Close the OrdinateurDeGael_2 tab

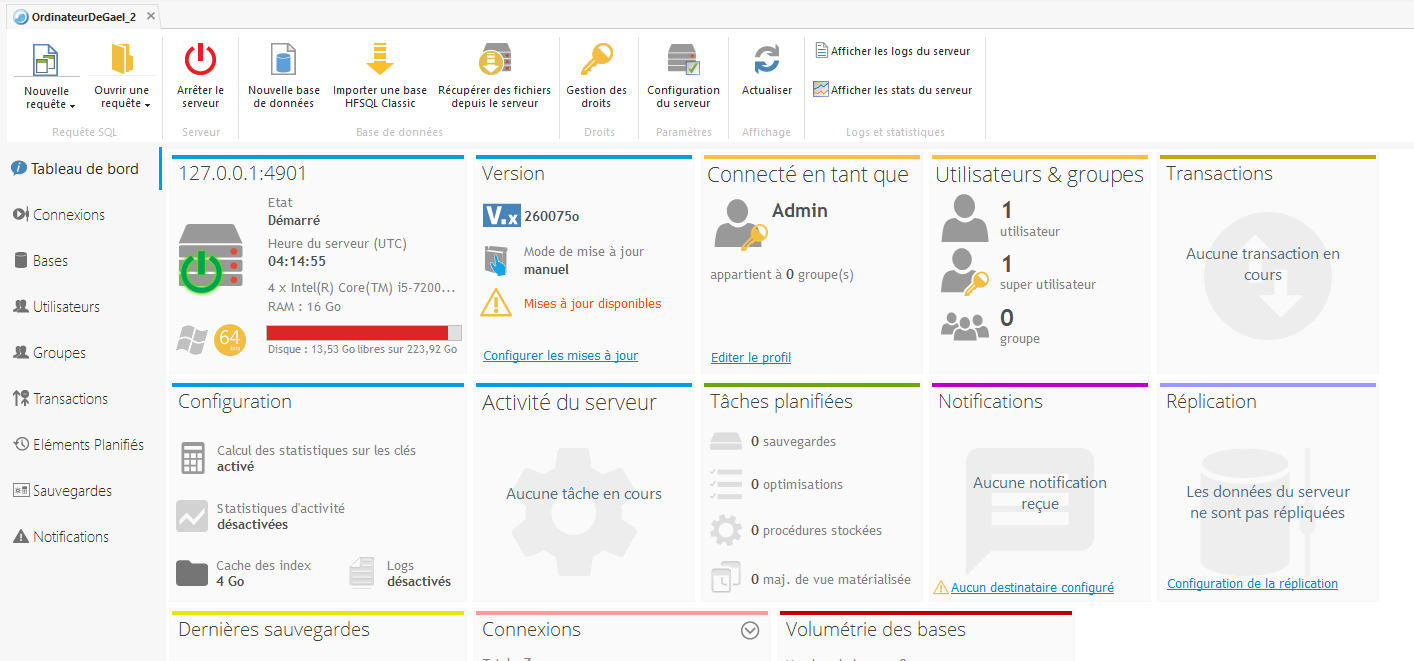pos(150,16)
